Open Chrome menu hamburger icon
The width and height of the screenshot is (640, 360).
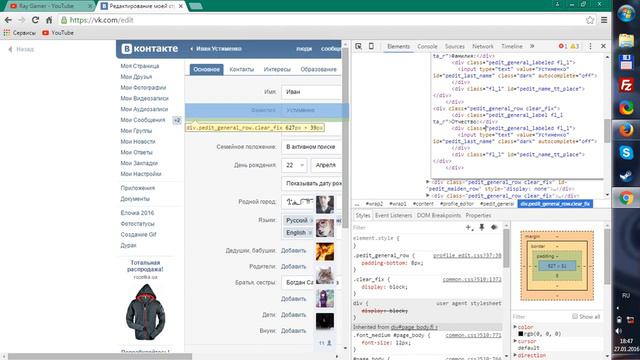(604, 20)
